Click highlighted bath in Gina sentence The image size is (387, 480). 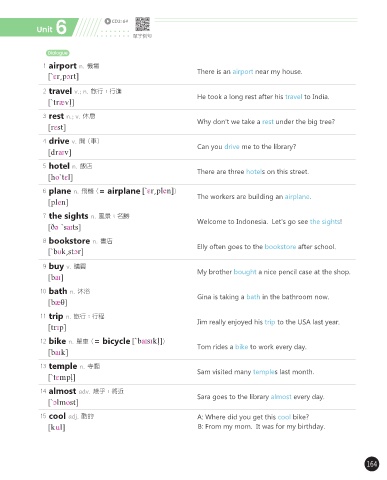click(x=253, y=297)
